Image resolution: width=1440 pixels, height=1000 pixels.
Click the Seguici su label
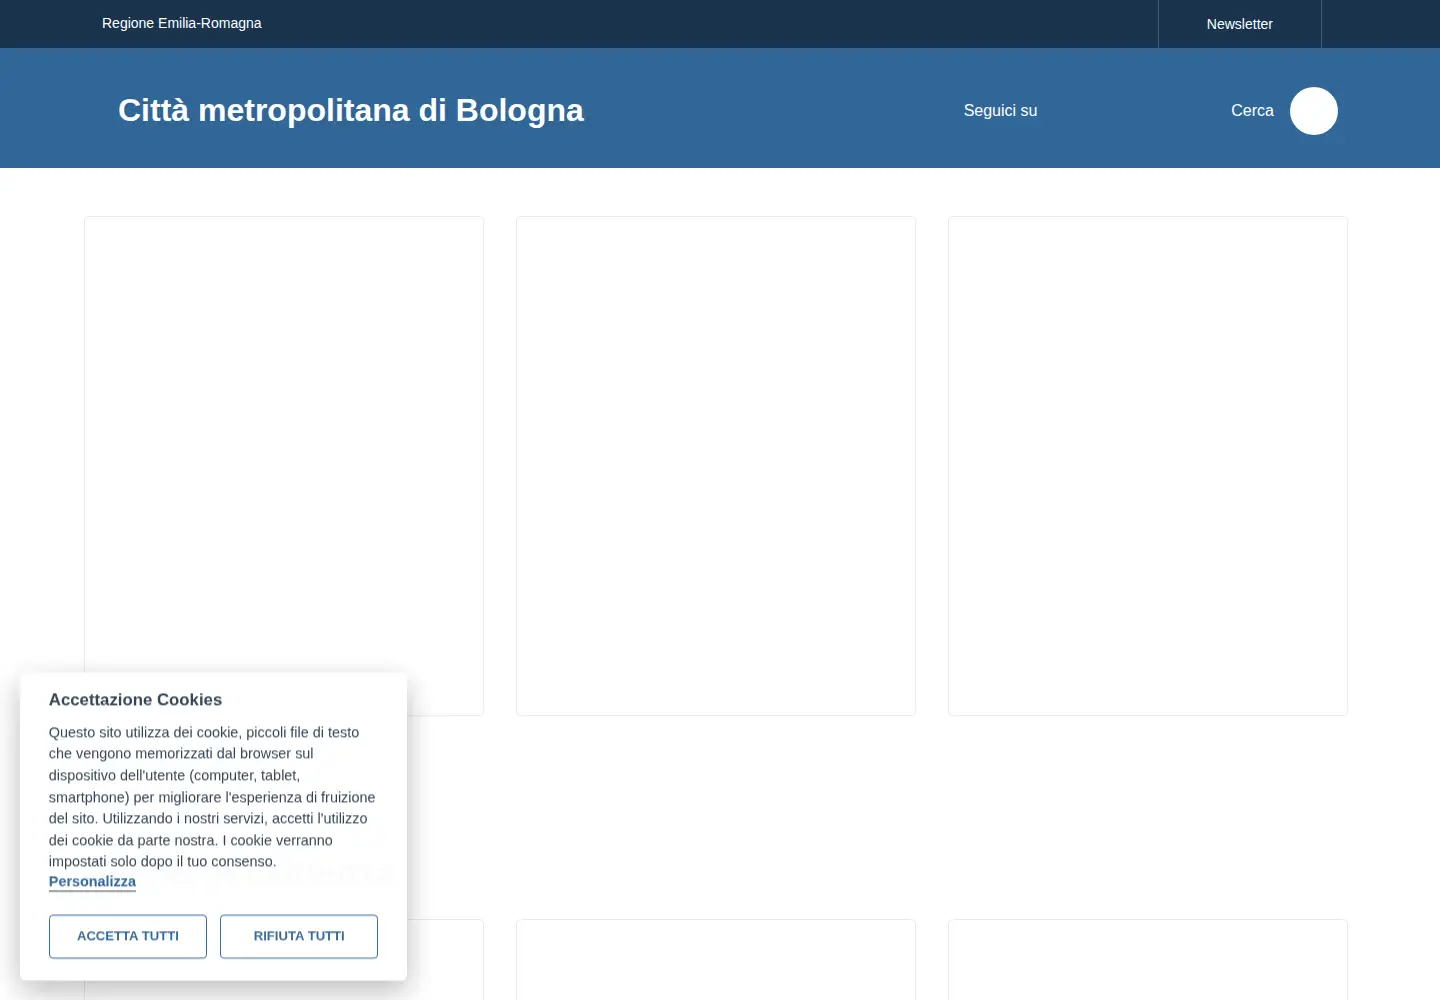1000,111
